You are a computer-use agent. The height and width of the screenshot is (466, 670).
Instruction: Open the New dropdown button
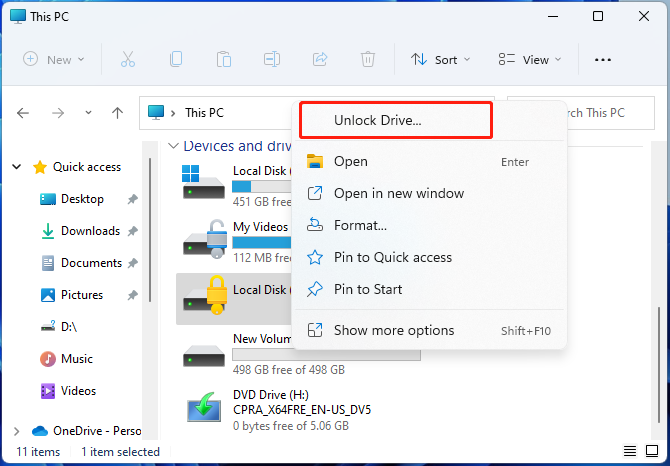tap(54, 59)
